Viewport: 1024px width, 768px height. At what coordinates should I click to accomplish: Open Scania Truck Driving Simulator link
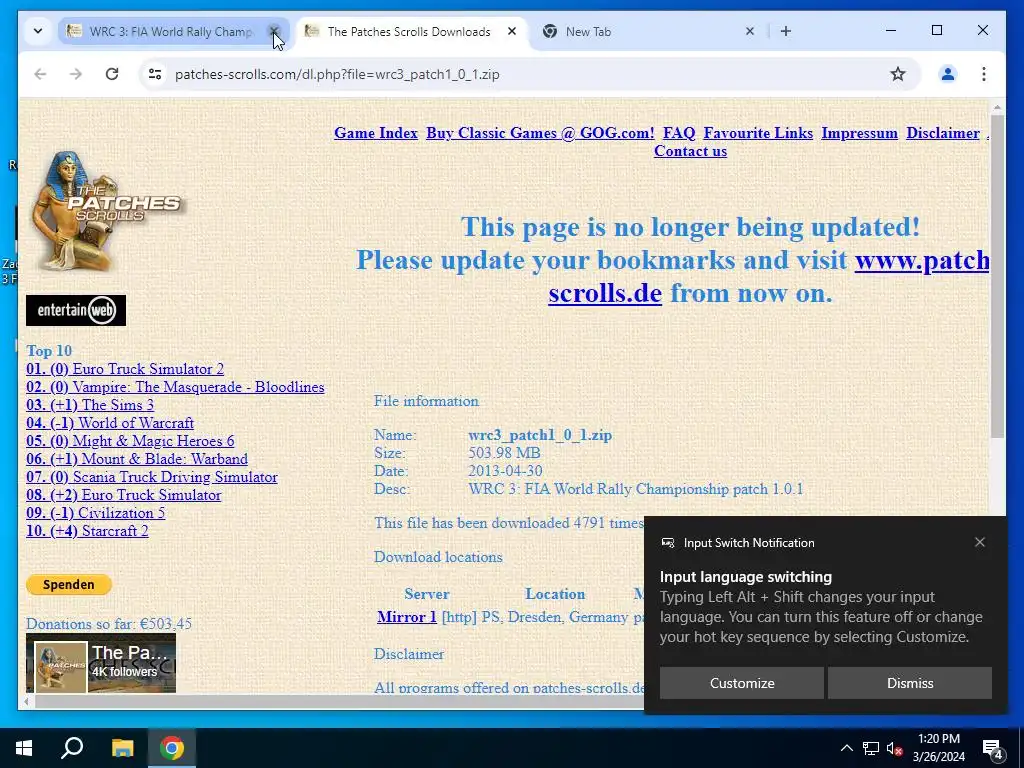[x=152, y=477]
